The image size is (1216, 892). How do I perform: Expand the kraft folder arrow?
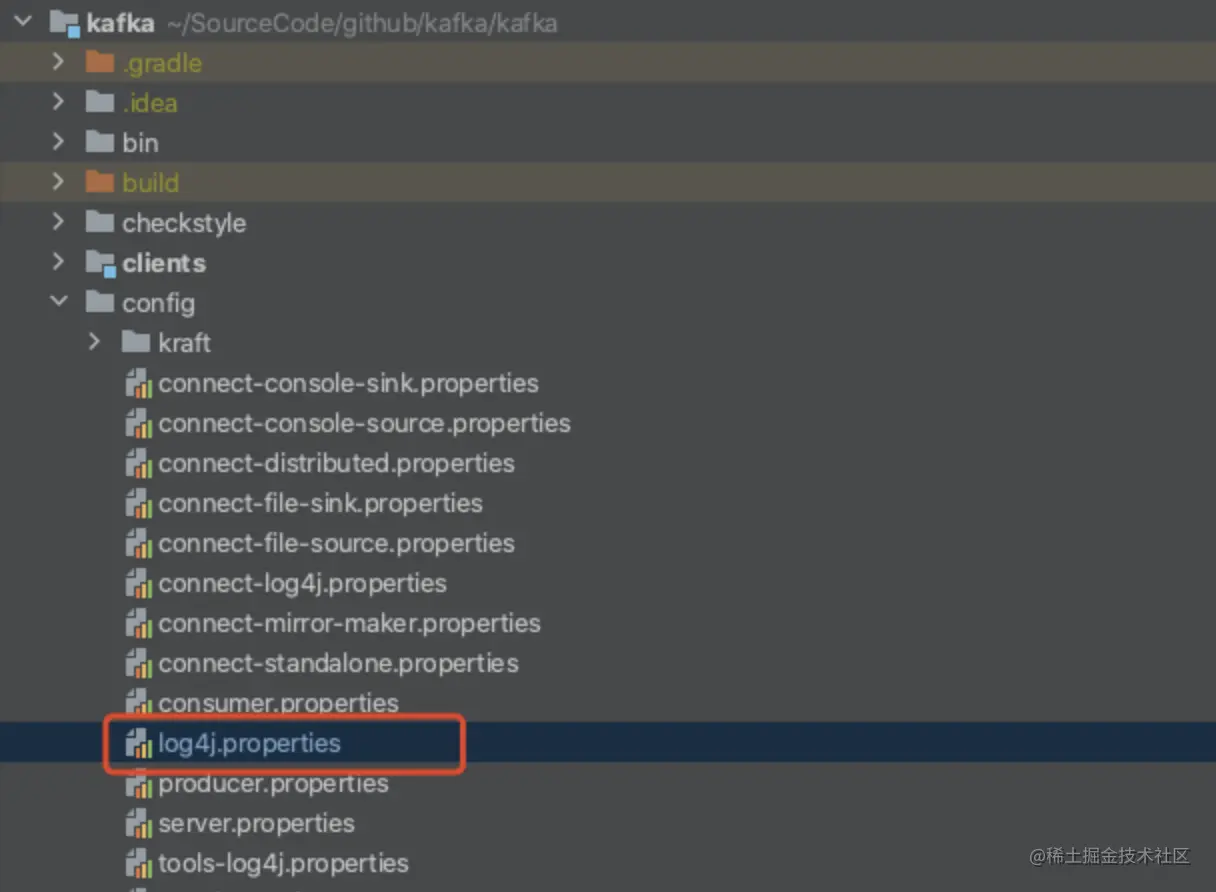(x=94, y=342)
